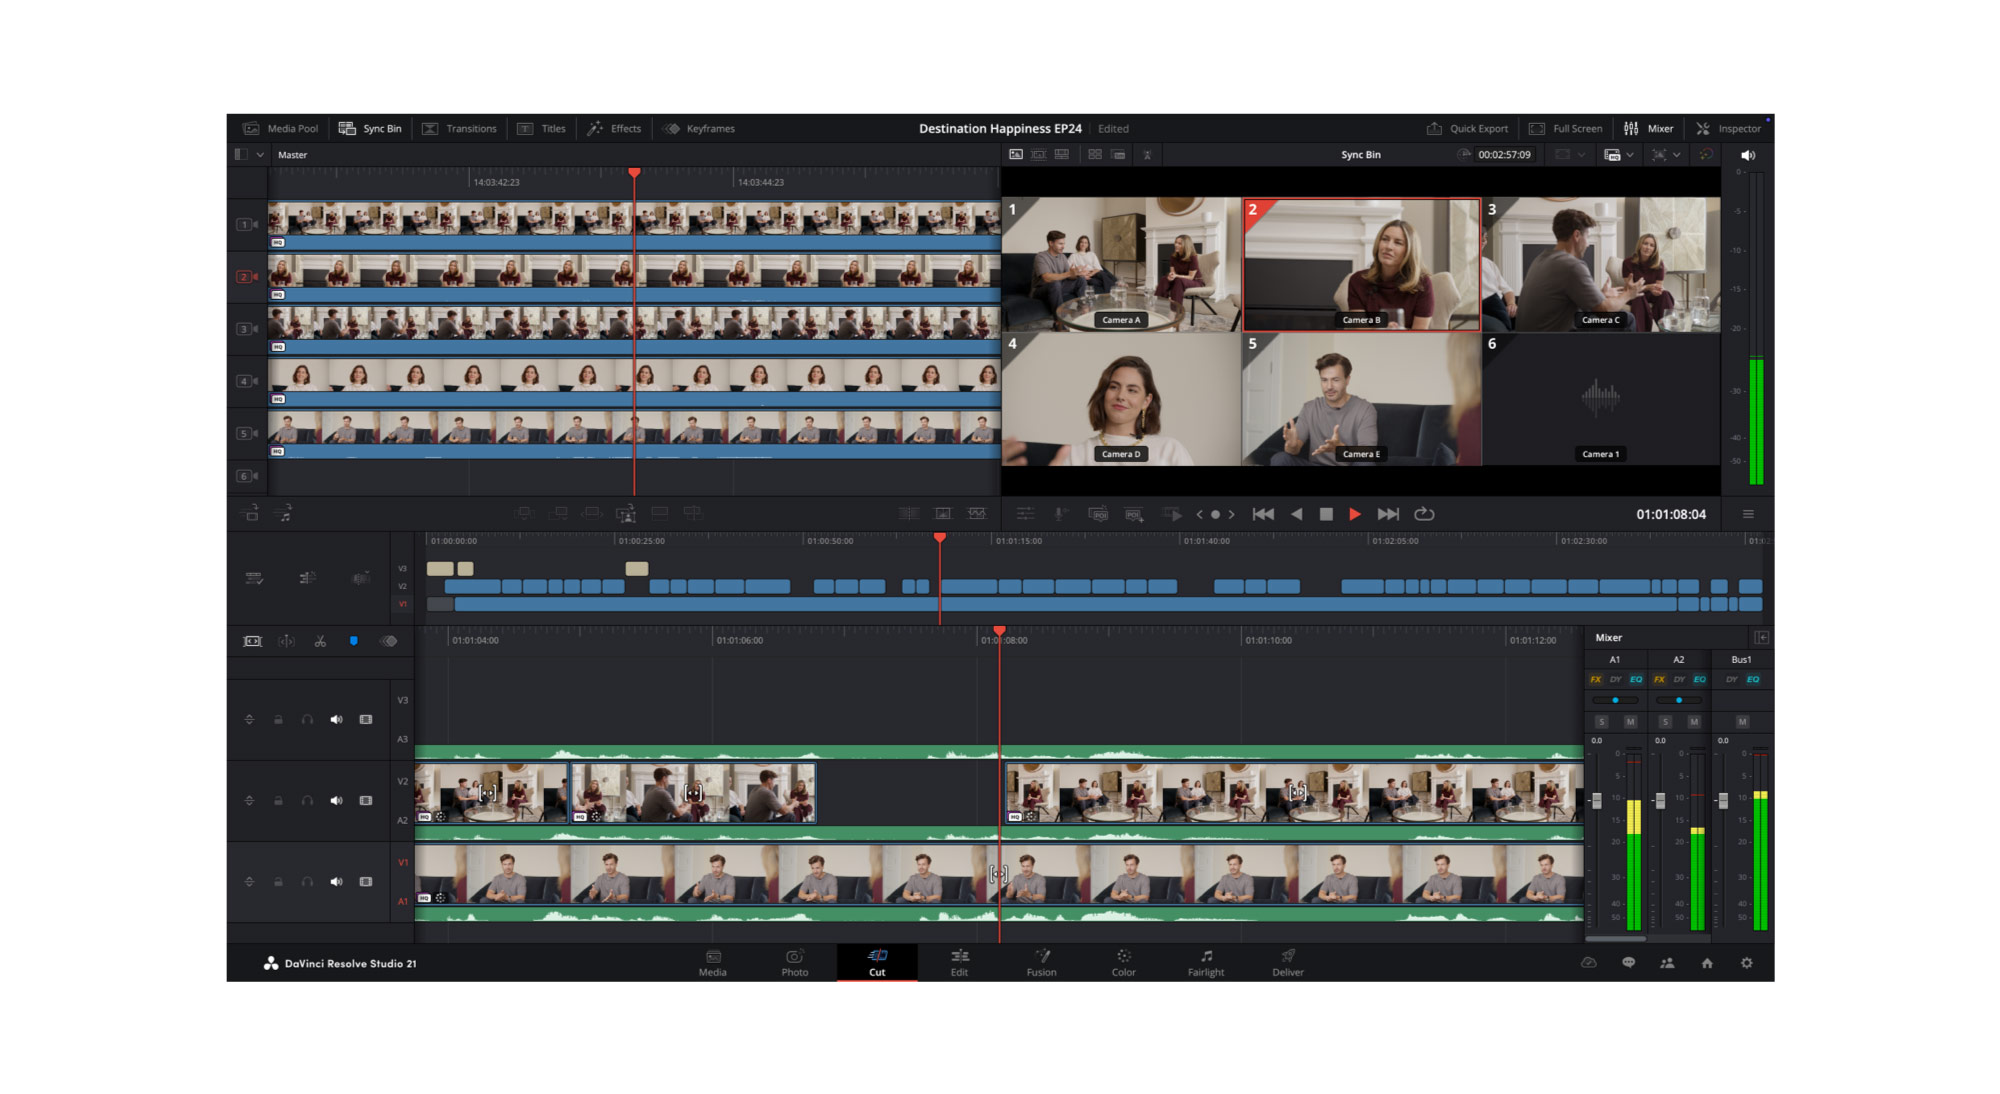2000x1094 pixels.
Task: Toggle snapping in the timeline toolbar
Action: pos(353,641)
